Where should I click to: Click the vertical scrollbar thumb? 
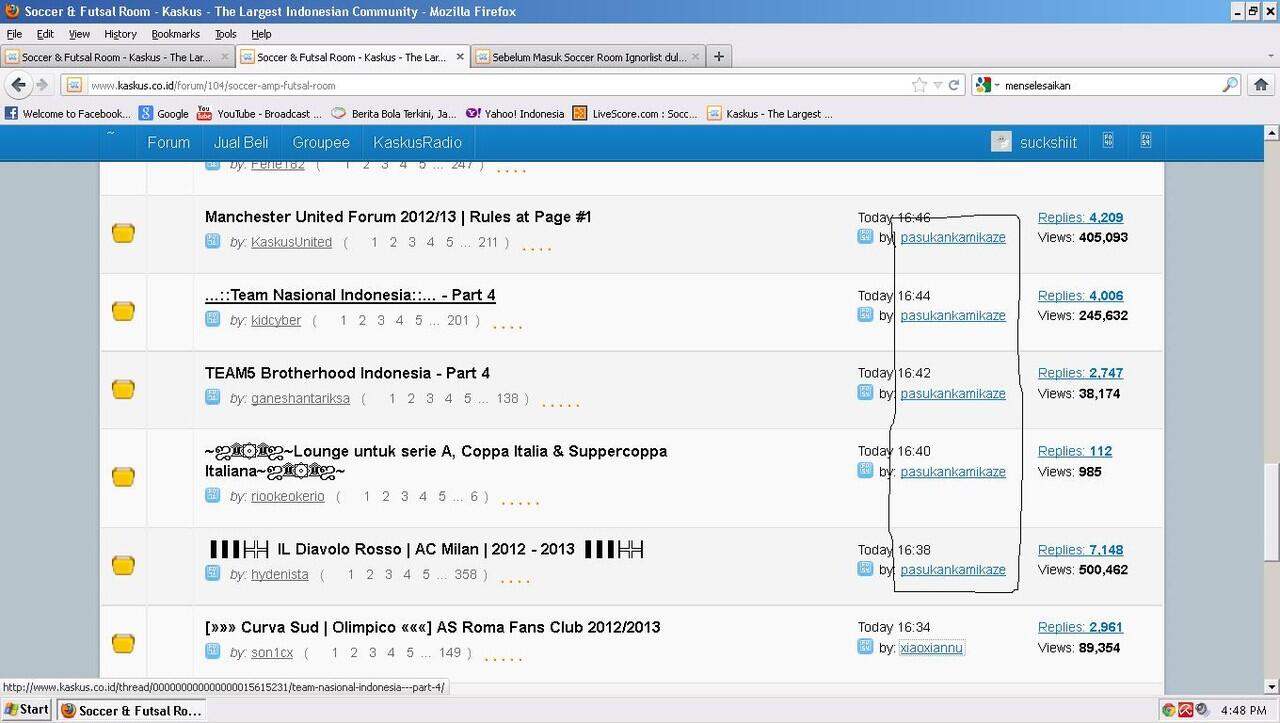1271,513
